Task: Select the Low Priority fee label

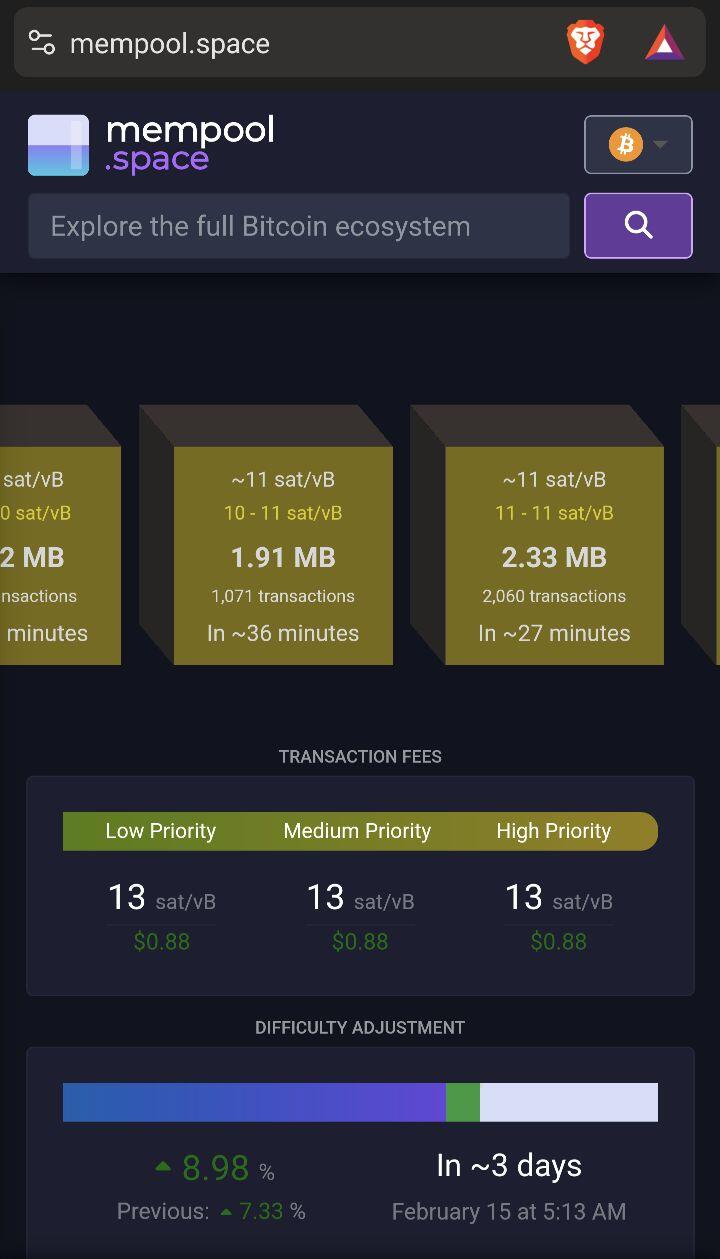Action: pos(161,831)
